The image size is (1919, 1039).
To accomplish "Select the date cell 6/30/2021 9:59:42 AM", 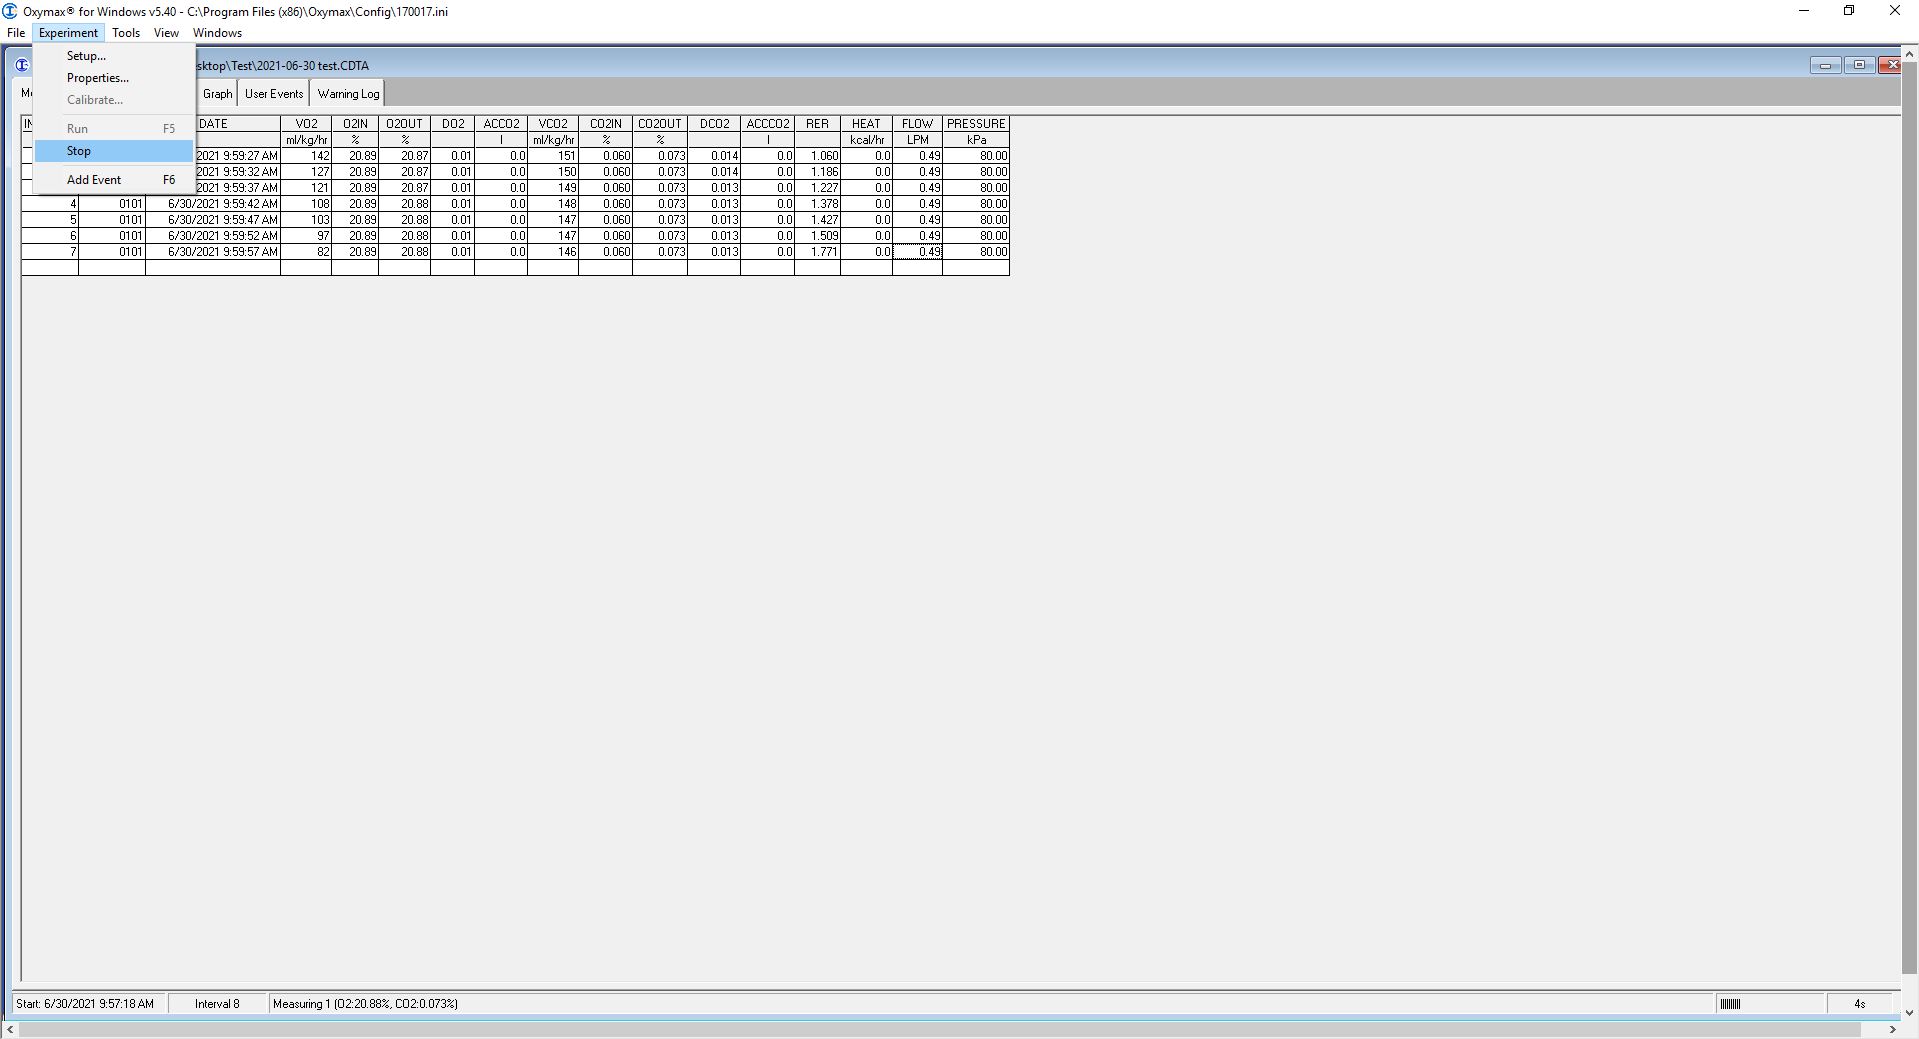I will (213, 204).
